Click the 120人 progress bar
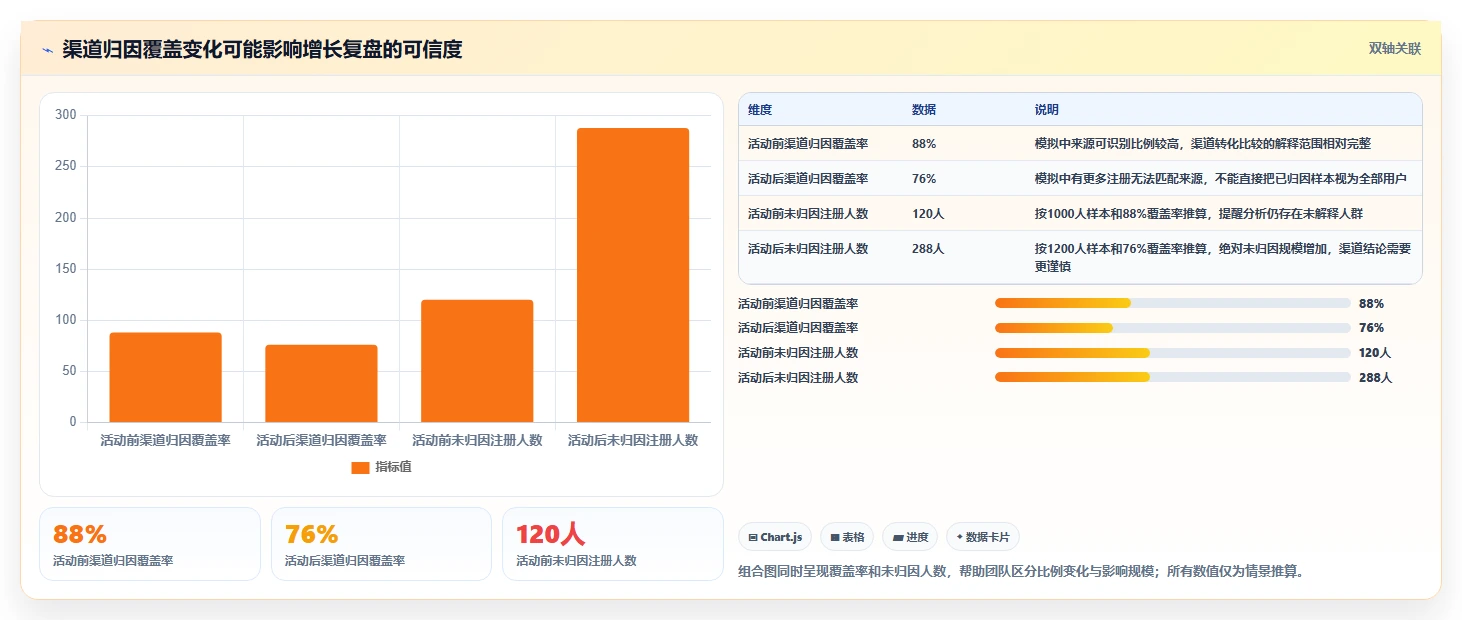 pos(1172,353)
